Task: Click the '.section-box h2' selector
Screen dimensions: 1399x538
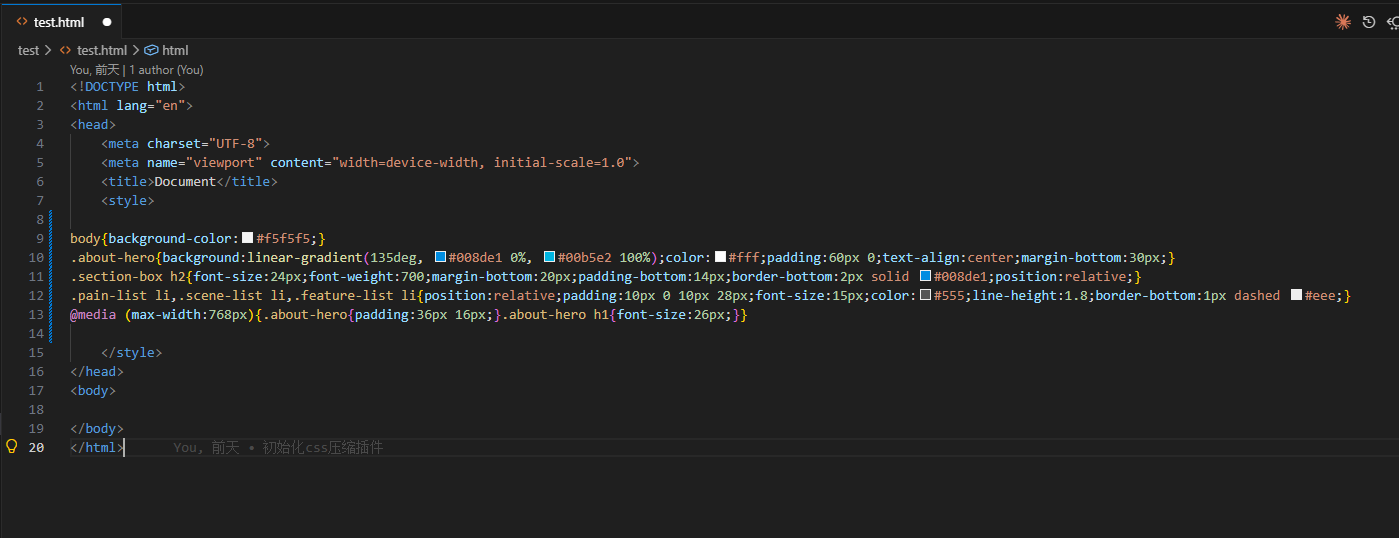Action: coord(128,276)
